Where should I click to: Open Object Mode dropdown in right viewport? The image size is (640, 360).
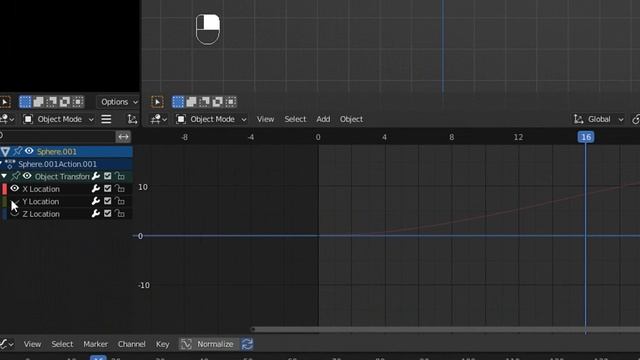211,119
